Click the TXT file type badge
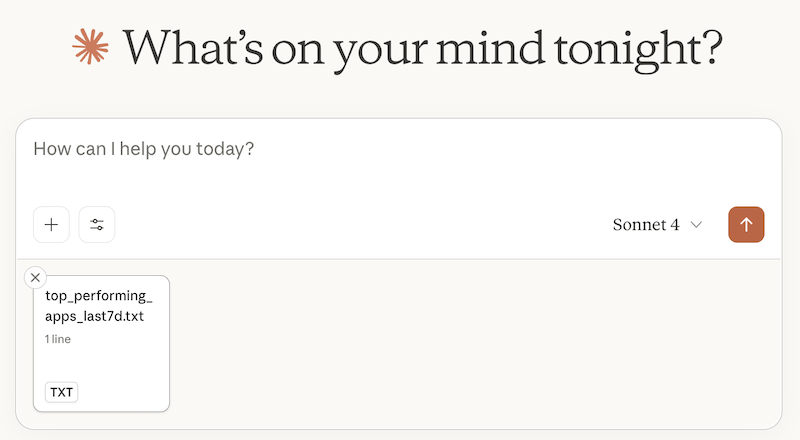The height and width of the screenshot is (440, 800). pos(61,392)
